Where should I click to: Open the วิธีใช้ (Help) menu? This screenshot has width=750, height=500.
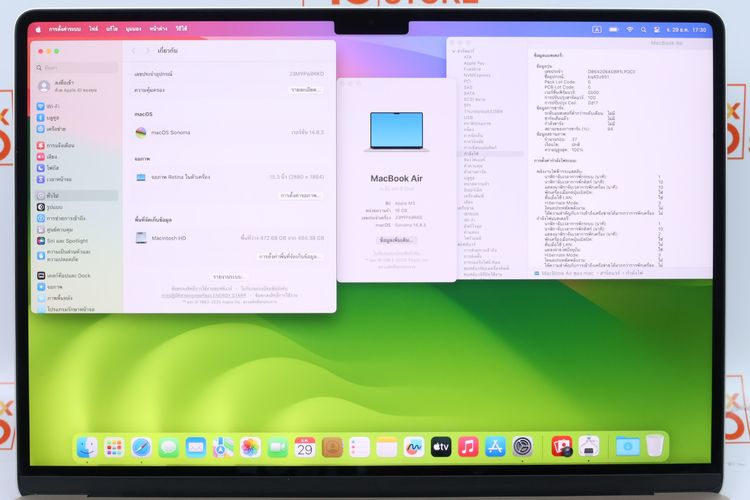[181, 29]
